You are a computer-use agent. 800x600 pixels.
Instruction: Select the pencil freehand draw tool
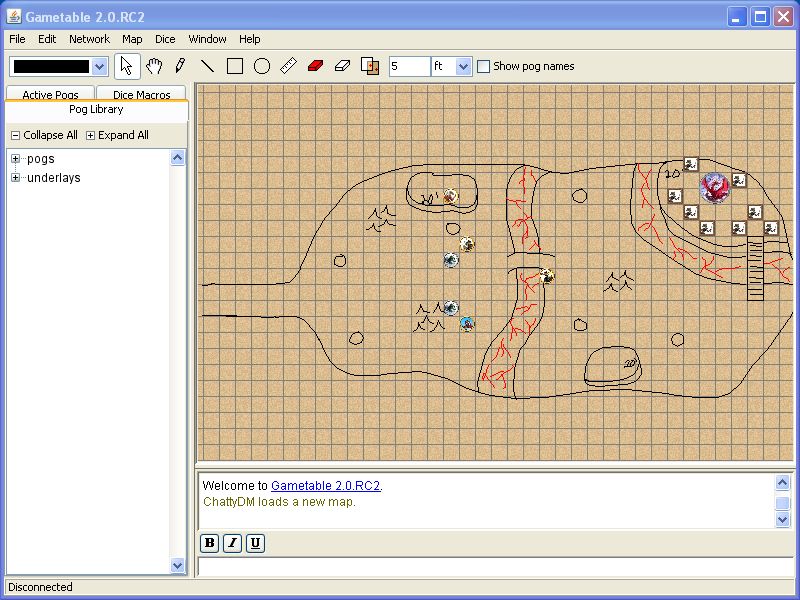pos(180,66)
